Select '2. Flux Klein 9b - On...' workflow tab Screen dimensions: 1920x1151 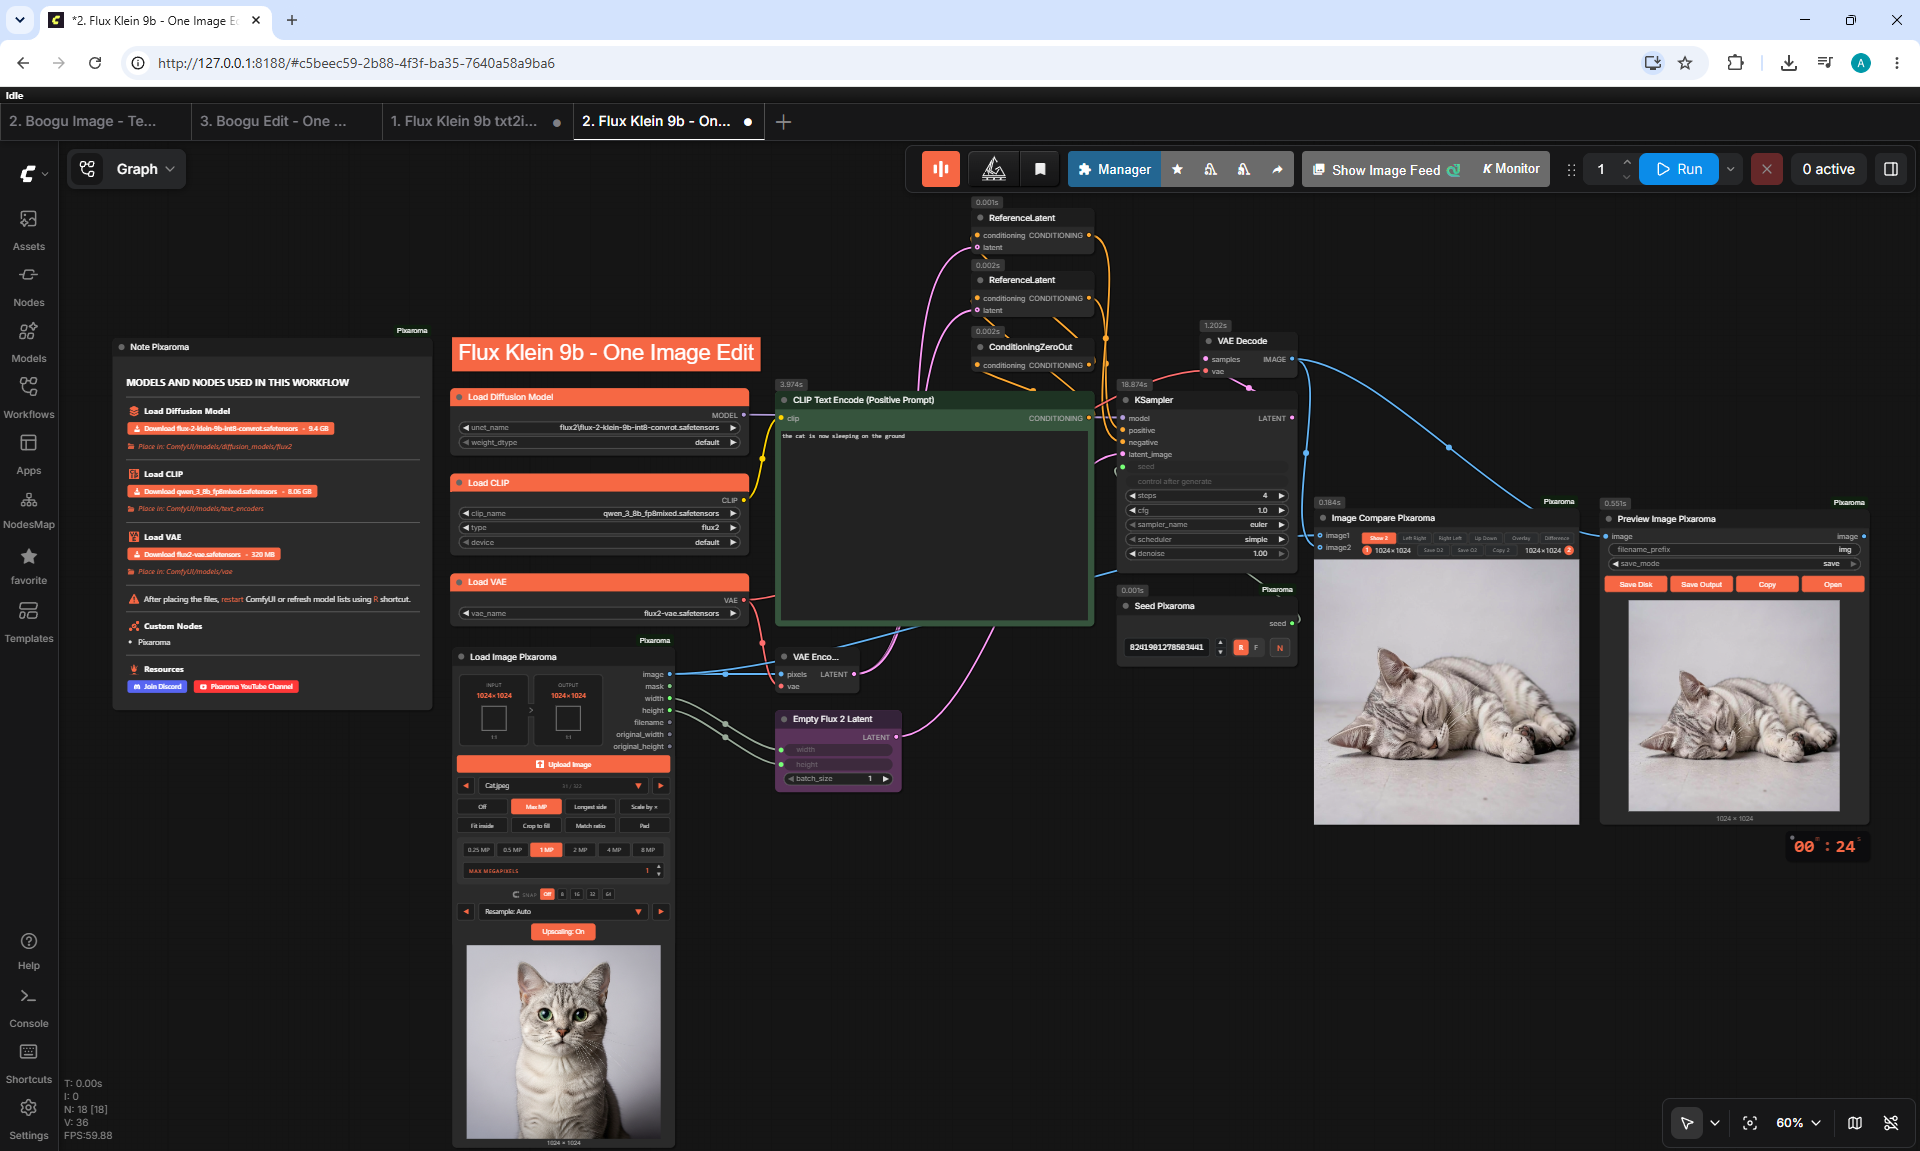coord(668,122)
